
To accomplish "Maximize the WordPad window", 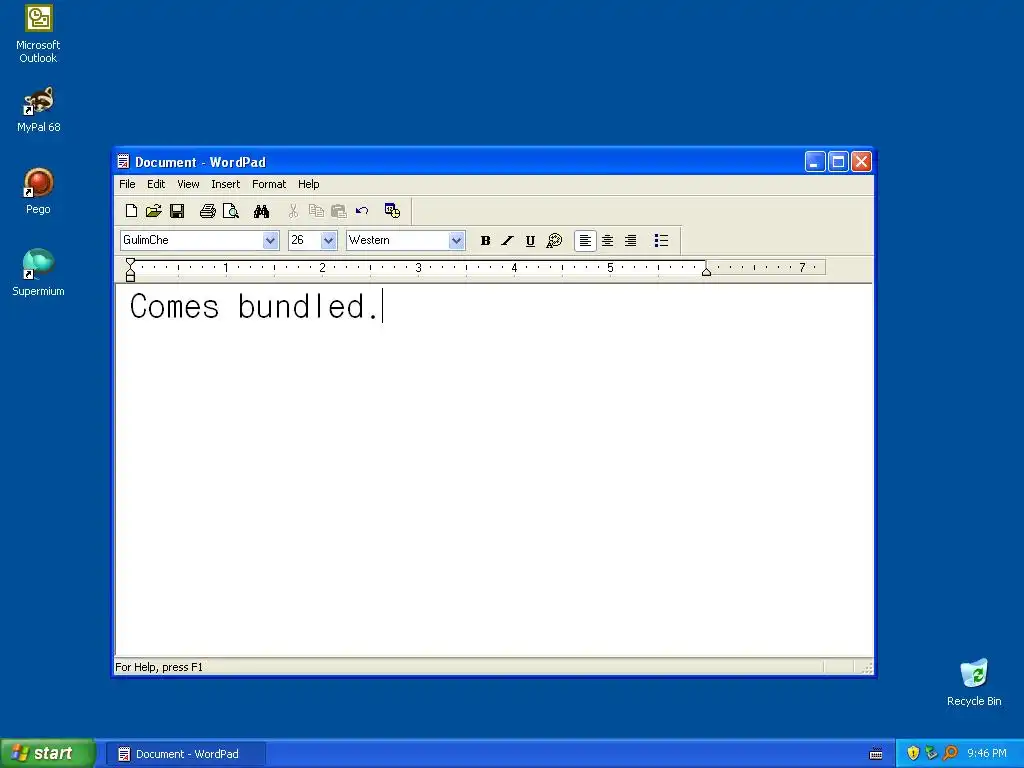I will (x=838, y=161).
